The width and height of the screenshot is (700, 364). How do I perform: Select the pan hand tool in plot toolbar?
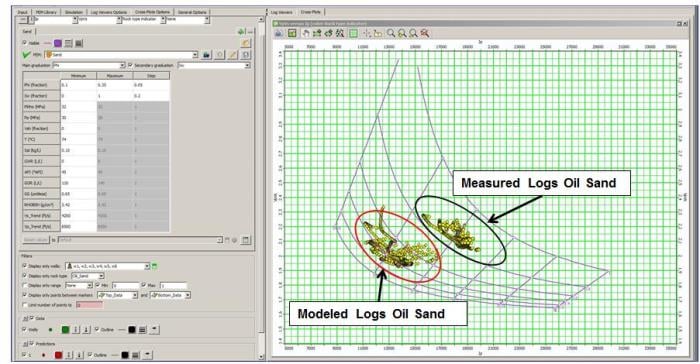[306, 33]
